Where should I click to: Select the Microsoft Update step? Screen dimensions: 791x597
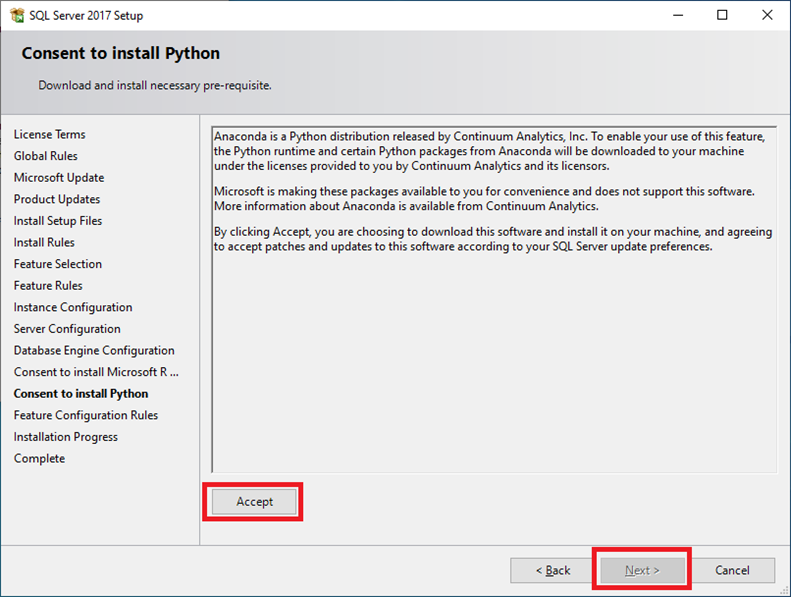coord(59,178)
